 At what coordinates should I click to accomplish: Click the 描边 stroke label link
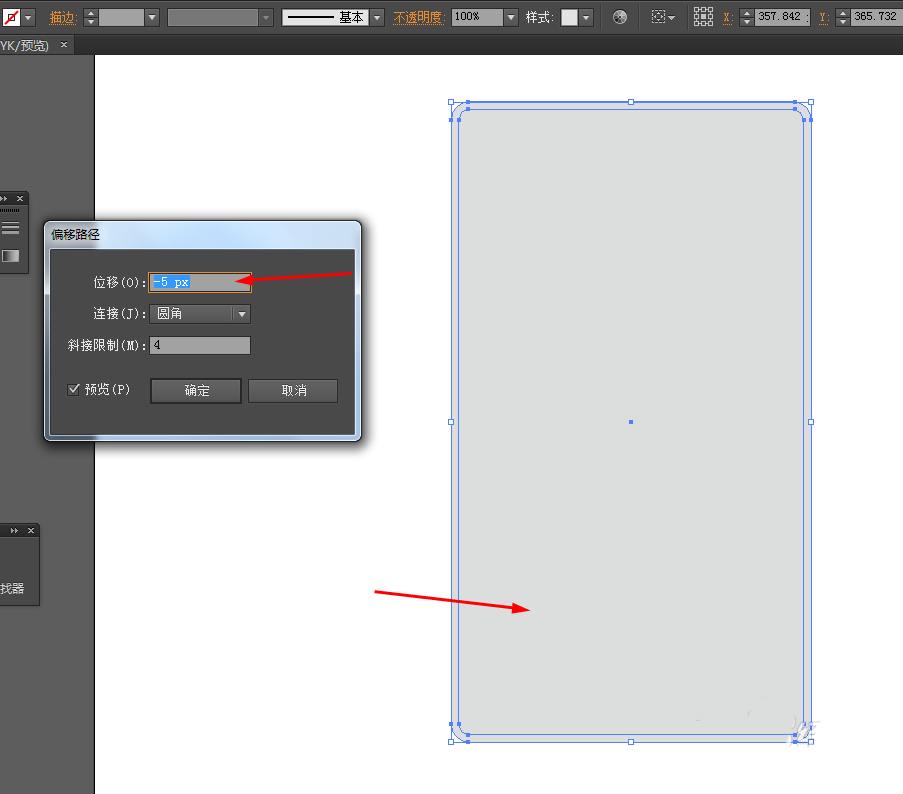[x=62, y=18]
